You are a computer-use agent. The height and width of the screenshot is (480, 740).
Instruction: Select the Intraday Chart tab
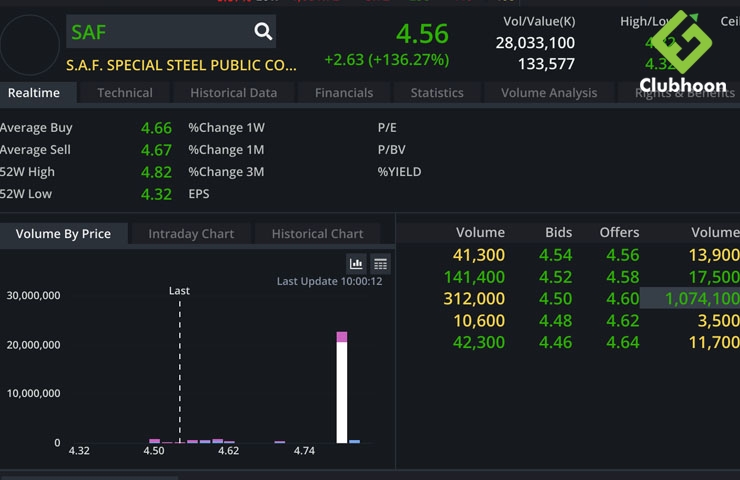191,234
